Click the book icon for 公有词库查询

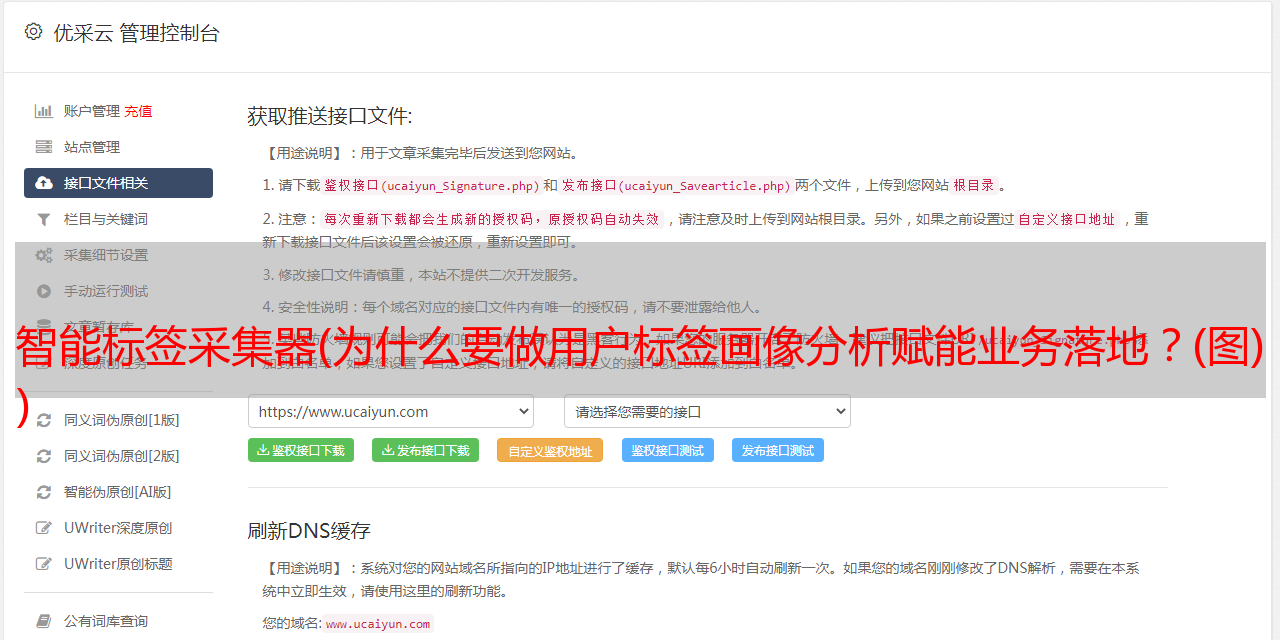pyautogui.click(x=44, y=621)
